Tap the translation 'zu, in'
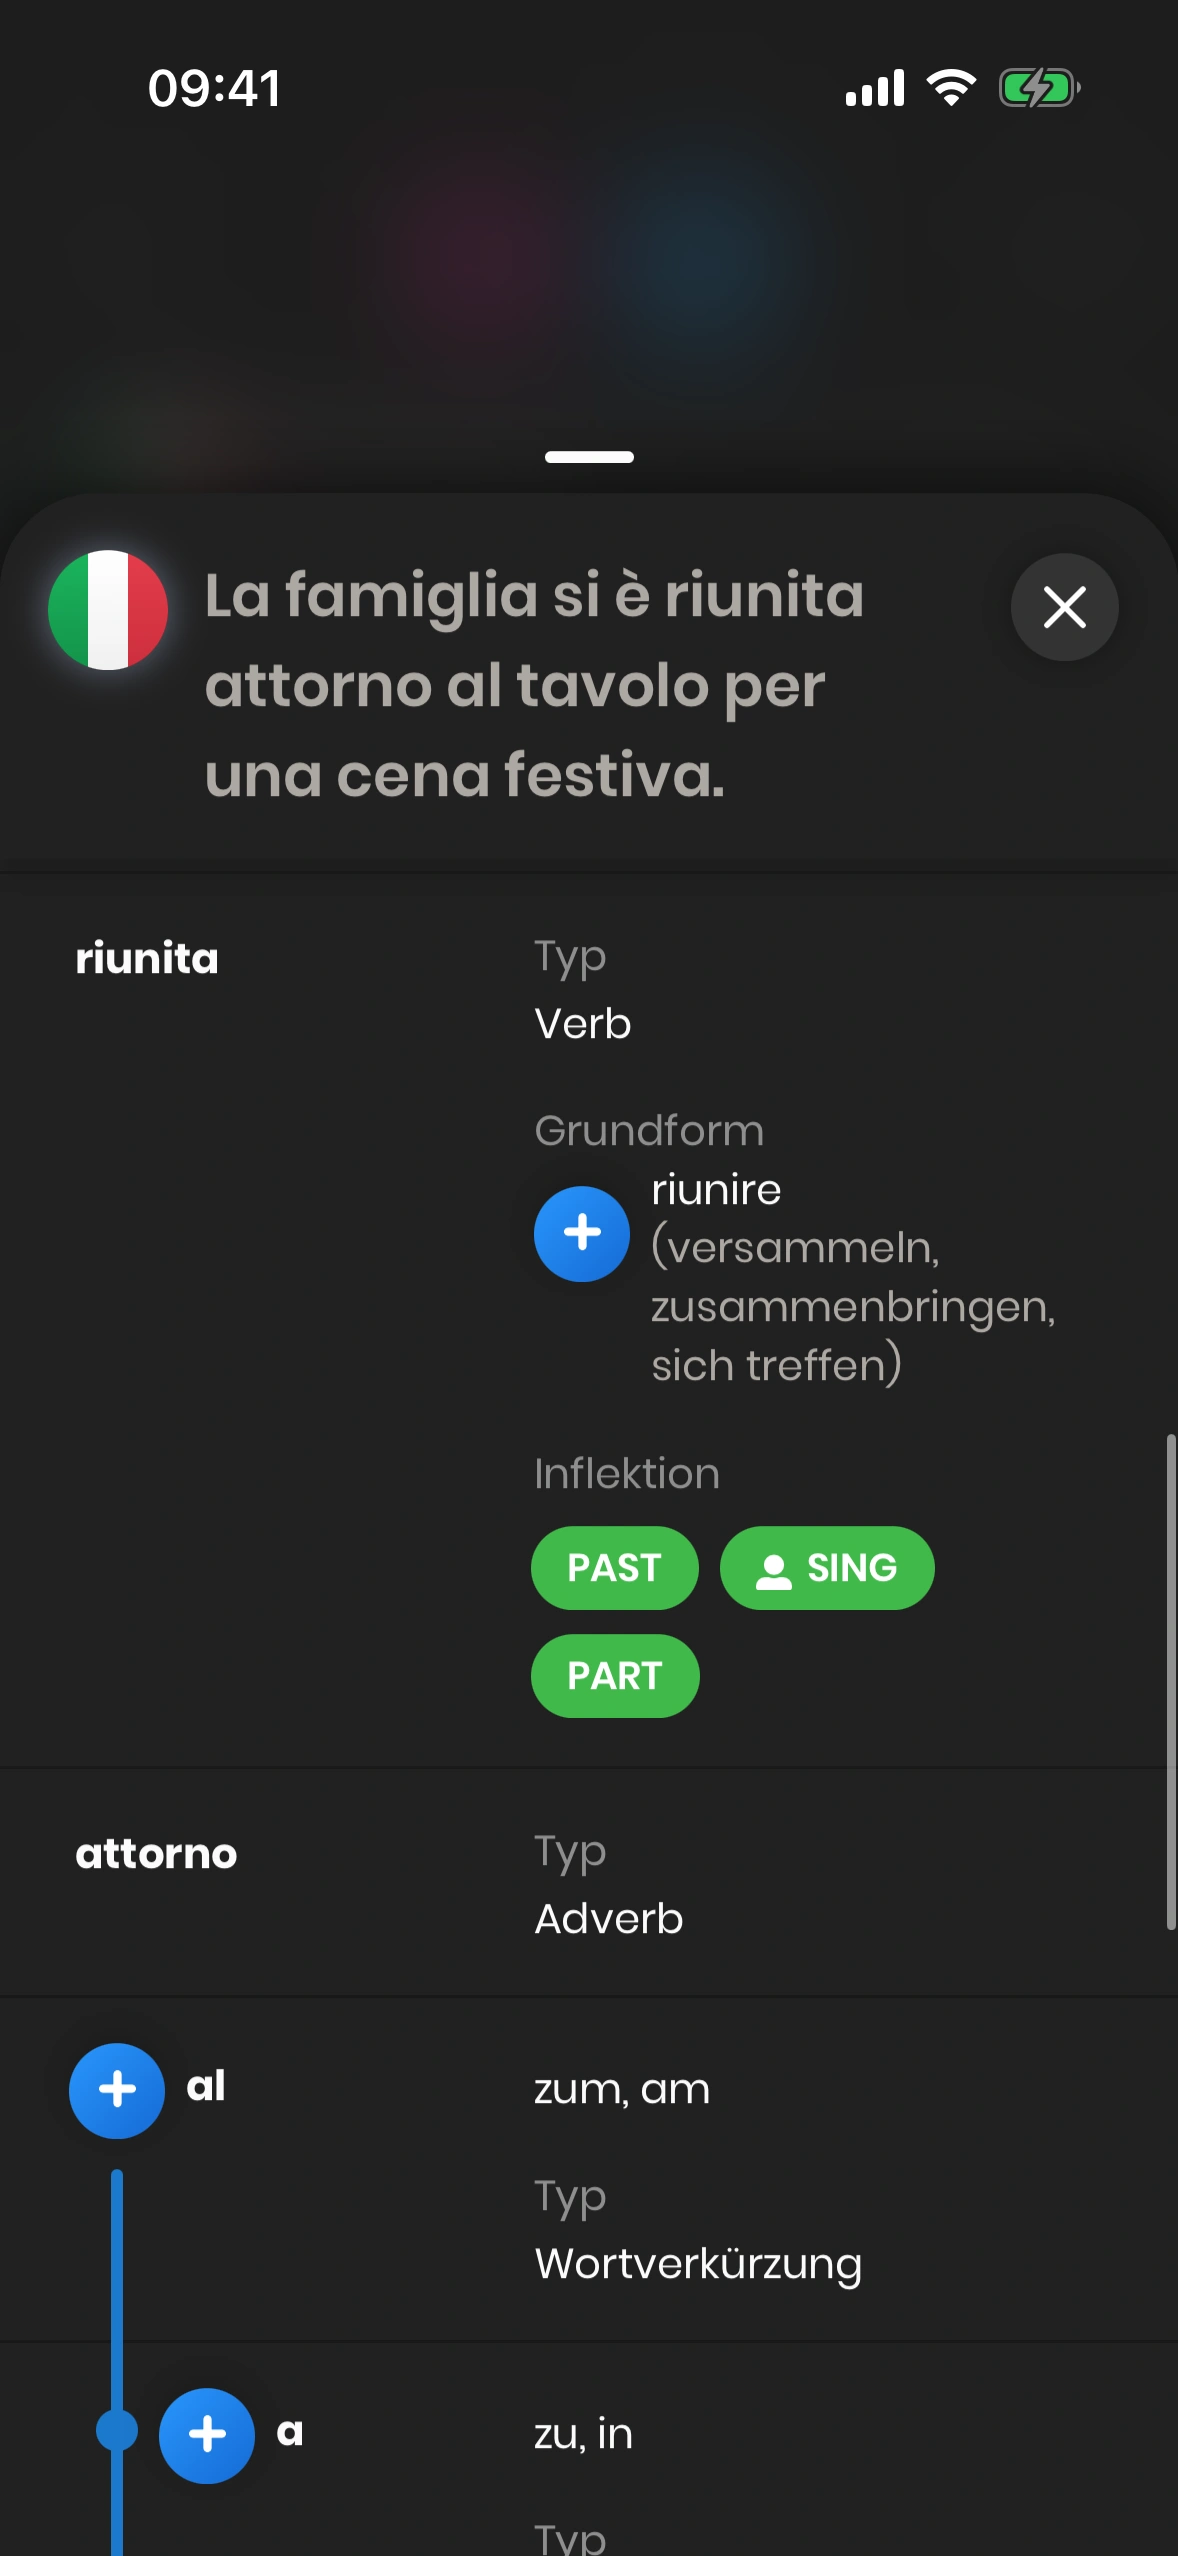This screenshot has width=1178, height=2556. (x=584, y=2434)
